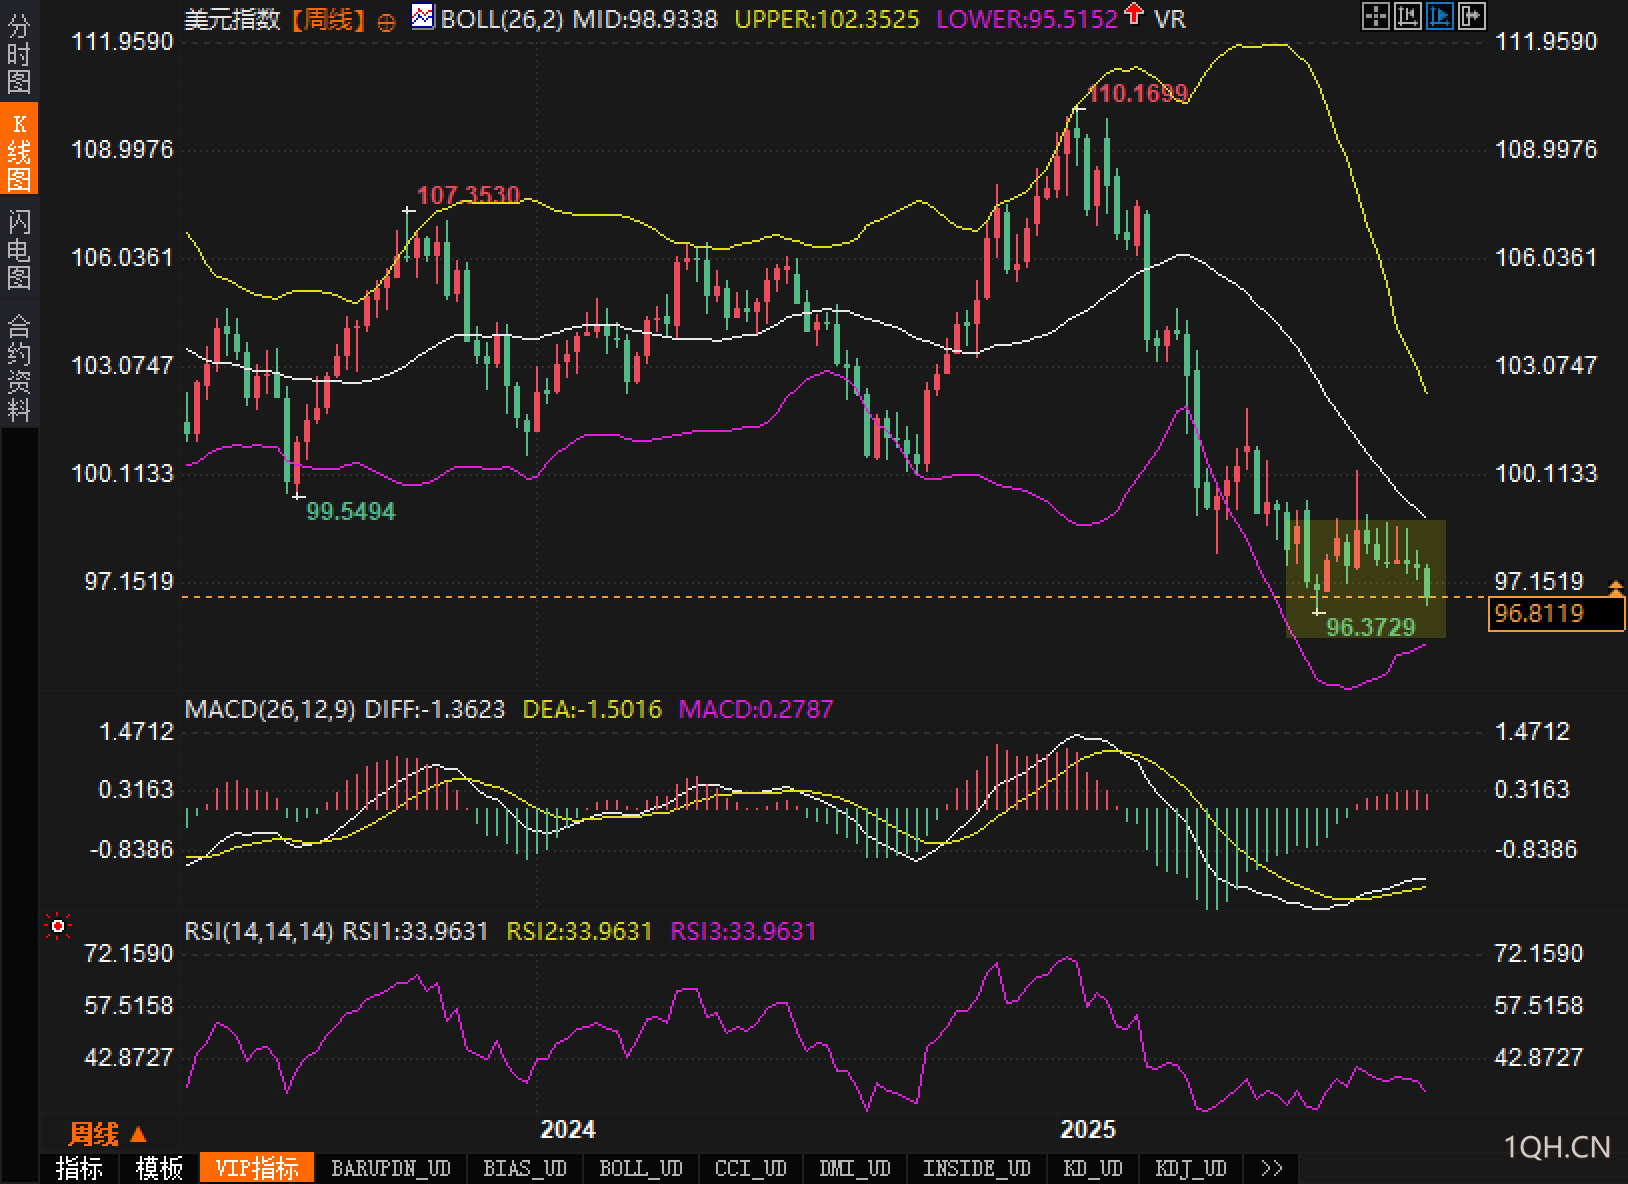Select the 模板 tab in bottom bar
The image size is (1628, 1184).
[159, 1168]
